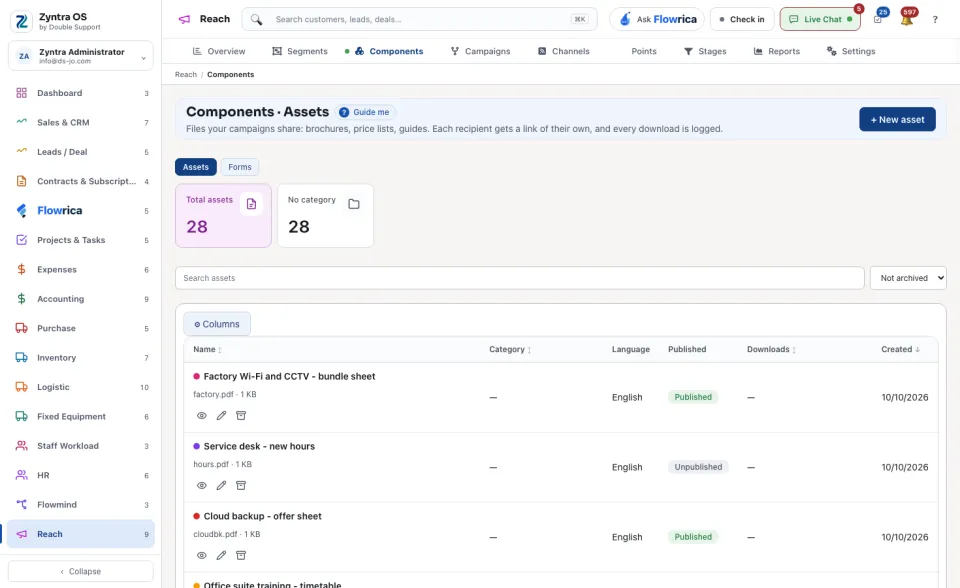Viewport: 960px width, 588px height.
Task: Archive the Cloud backup - offer sheet asset
Action: point(241,555)
